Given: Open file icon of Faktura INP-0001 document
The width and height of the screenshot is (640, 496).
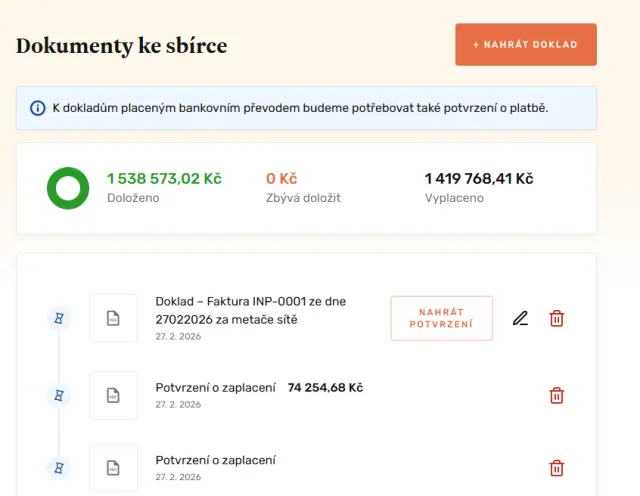Looking at the screenshot, I should 113,319.
